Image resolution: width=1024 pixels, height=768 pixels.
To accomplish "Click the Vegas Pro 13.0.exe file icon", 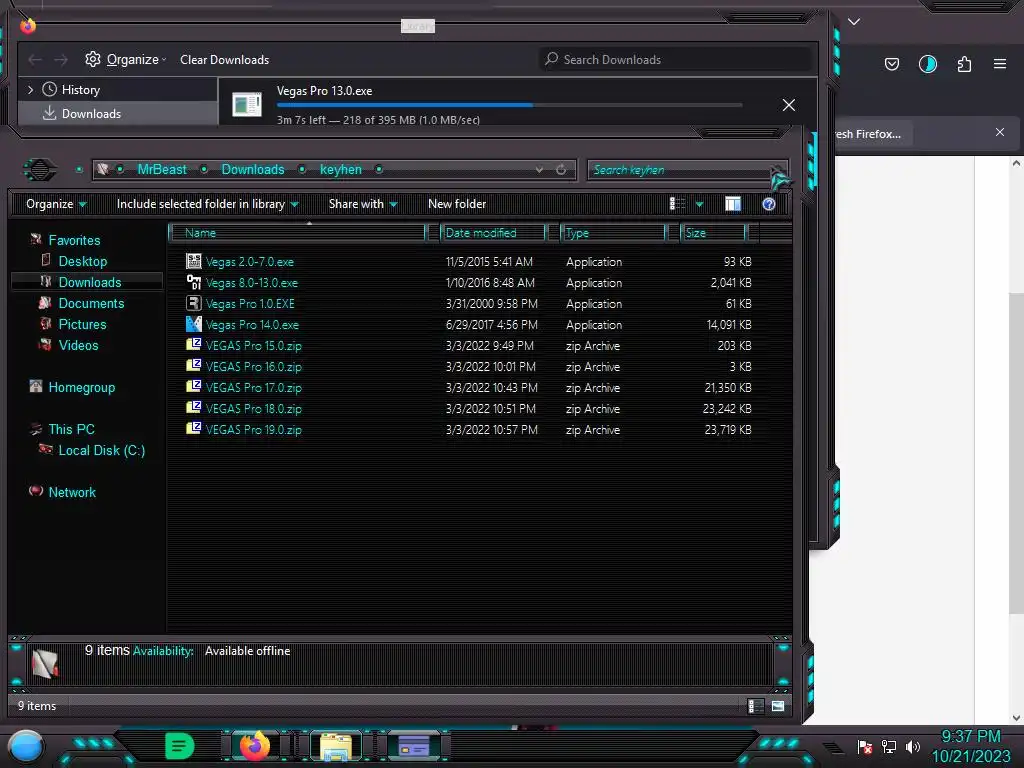I will (247, 104).
